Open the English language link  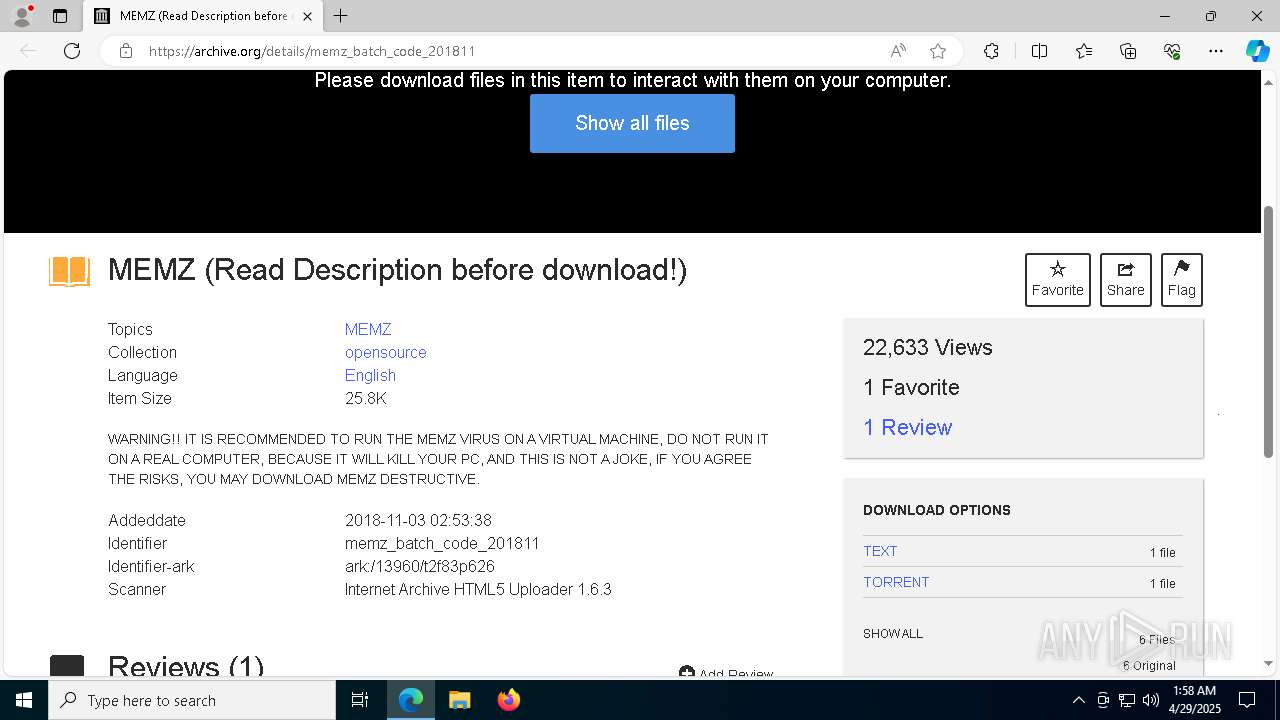[x=370, y=375]
